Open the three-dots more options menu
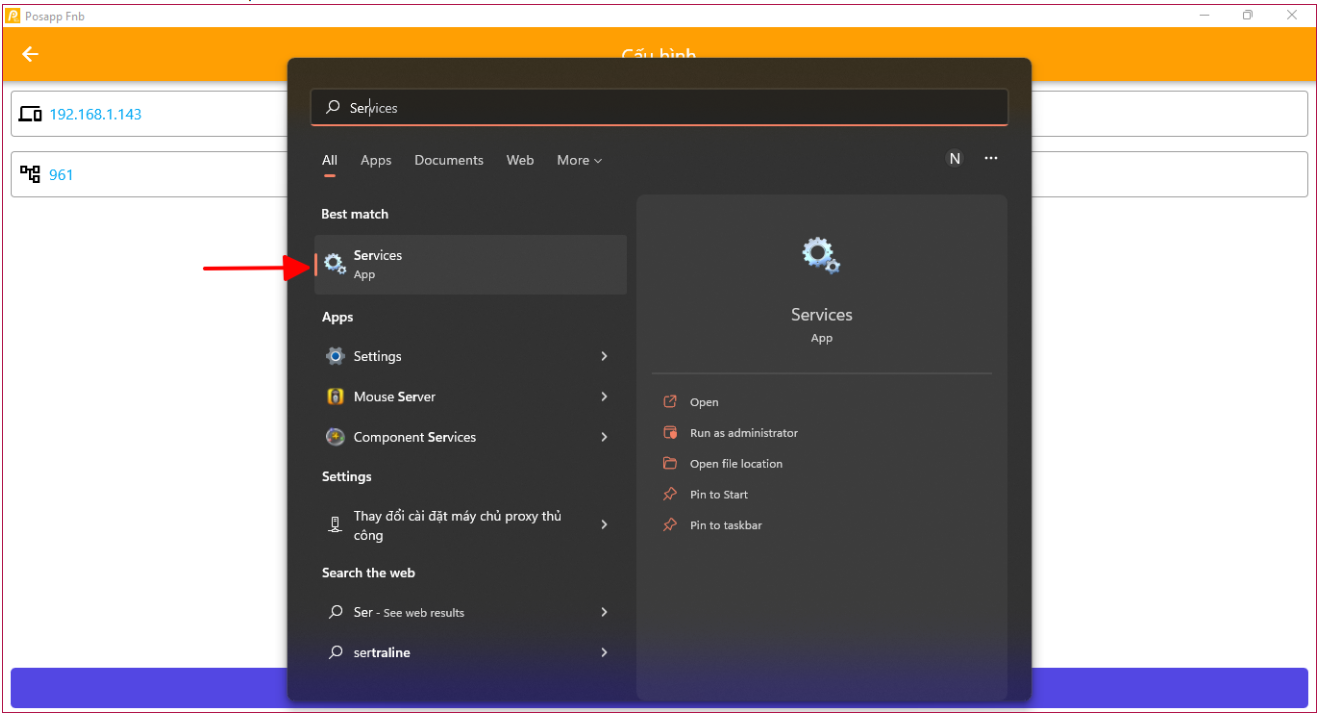Viewport: 1322px width, 718px height. pyautogui.click(x=991, y=159)
